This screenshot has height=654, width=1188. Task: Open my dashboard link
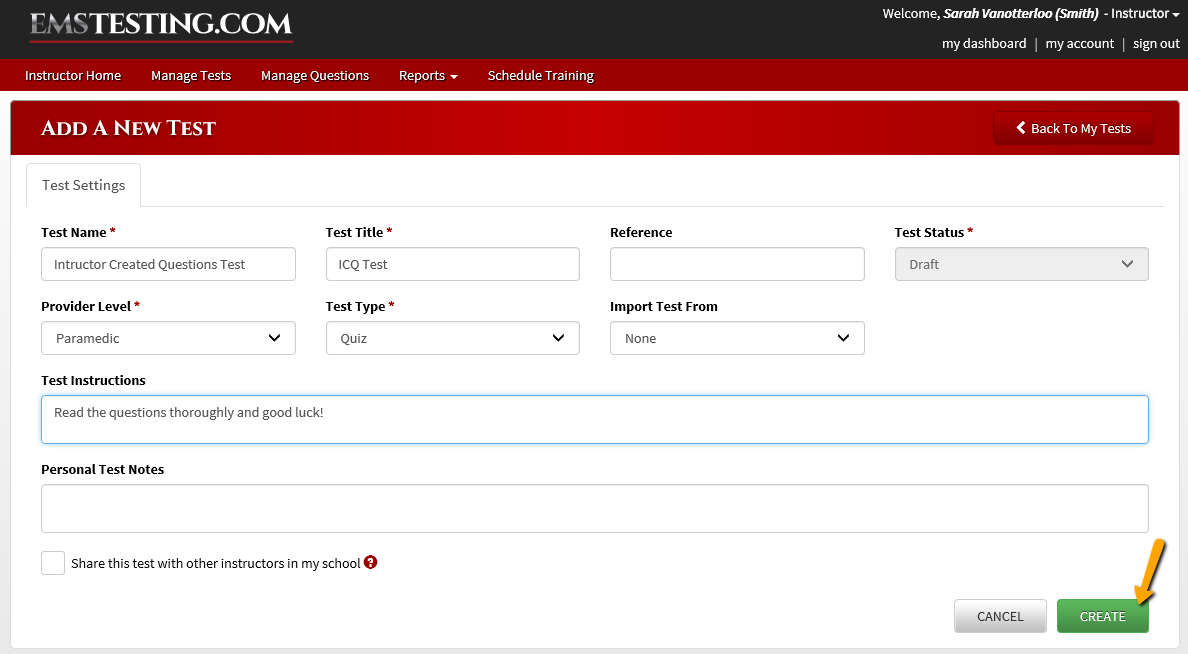[x=984, y=44]
